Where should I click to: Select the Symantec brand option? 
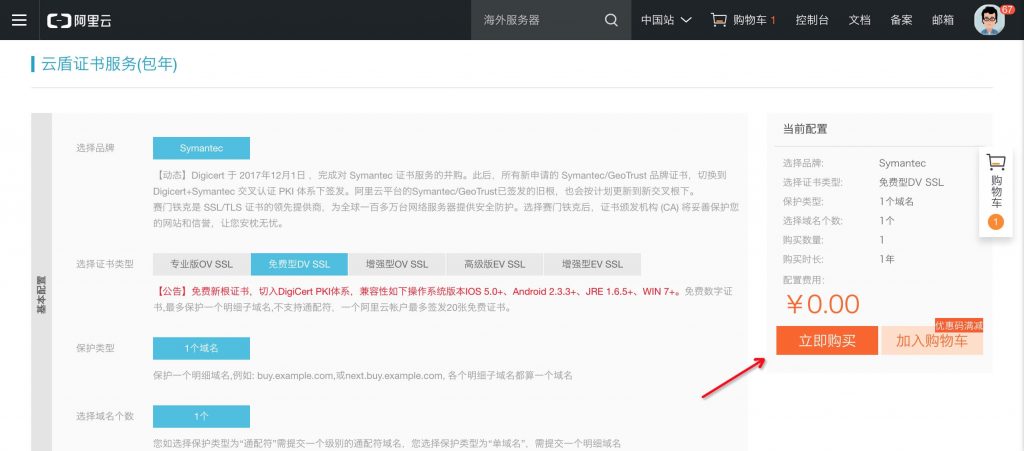201,148
